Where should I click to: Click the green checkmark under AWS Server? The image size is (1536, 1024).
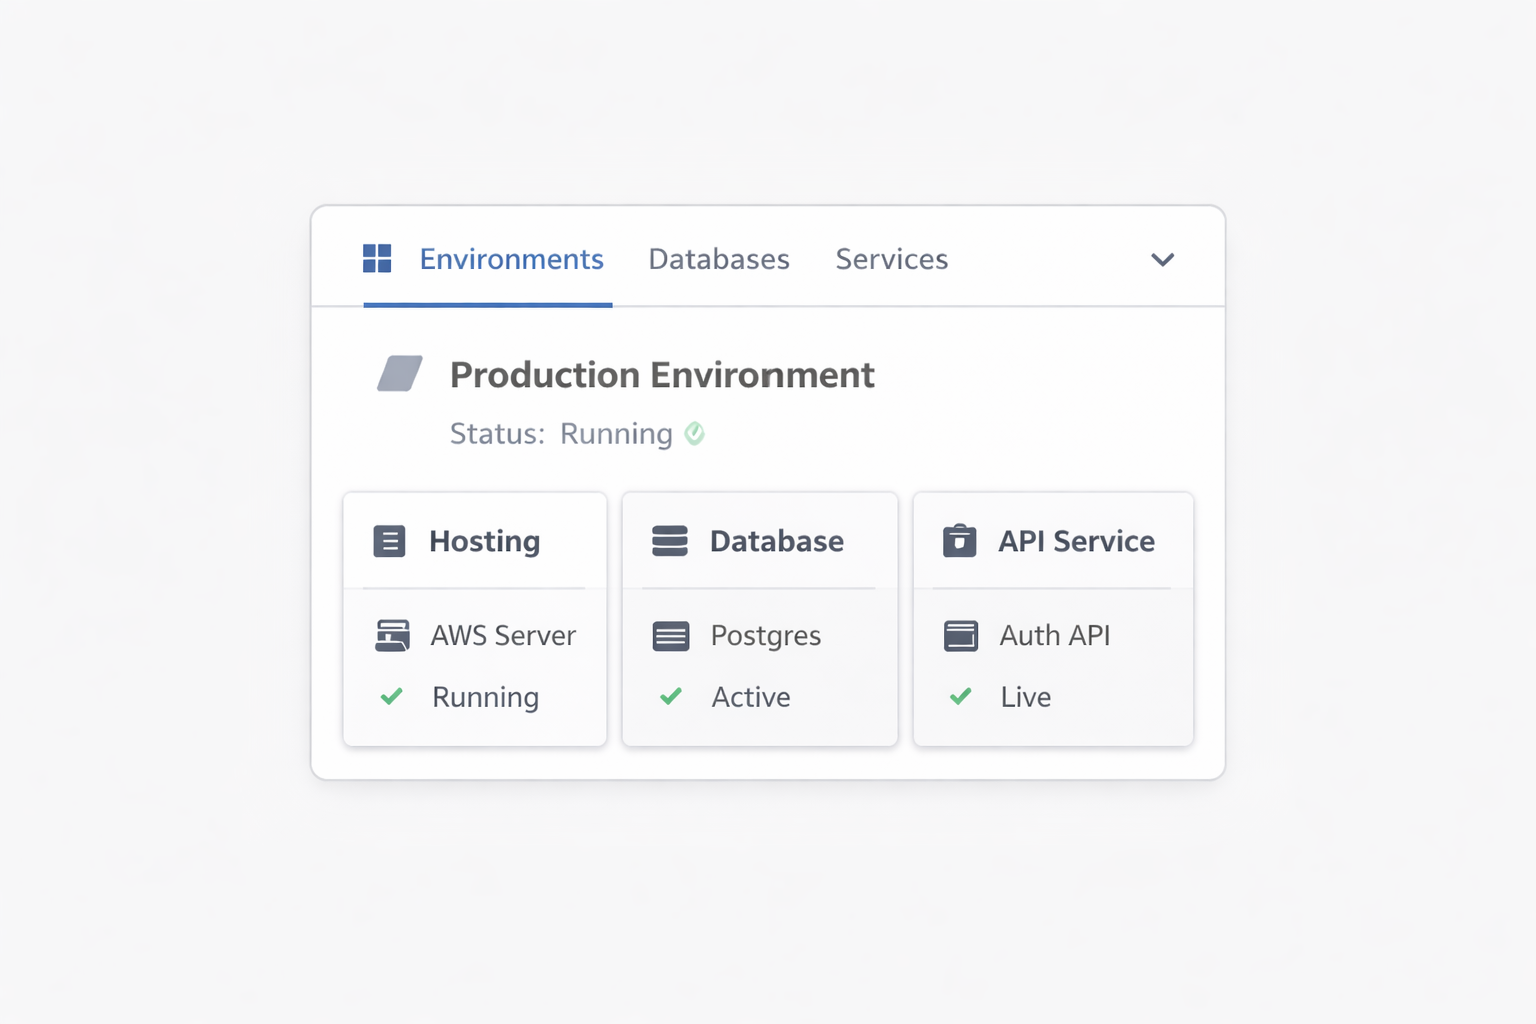pyautogui.click(x=391, y=697)
